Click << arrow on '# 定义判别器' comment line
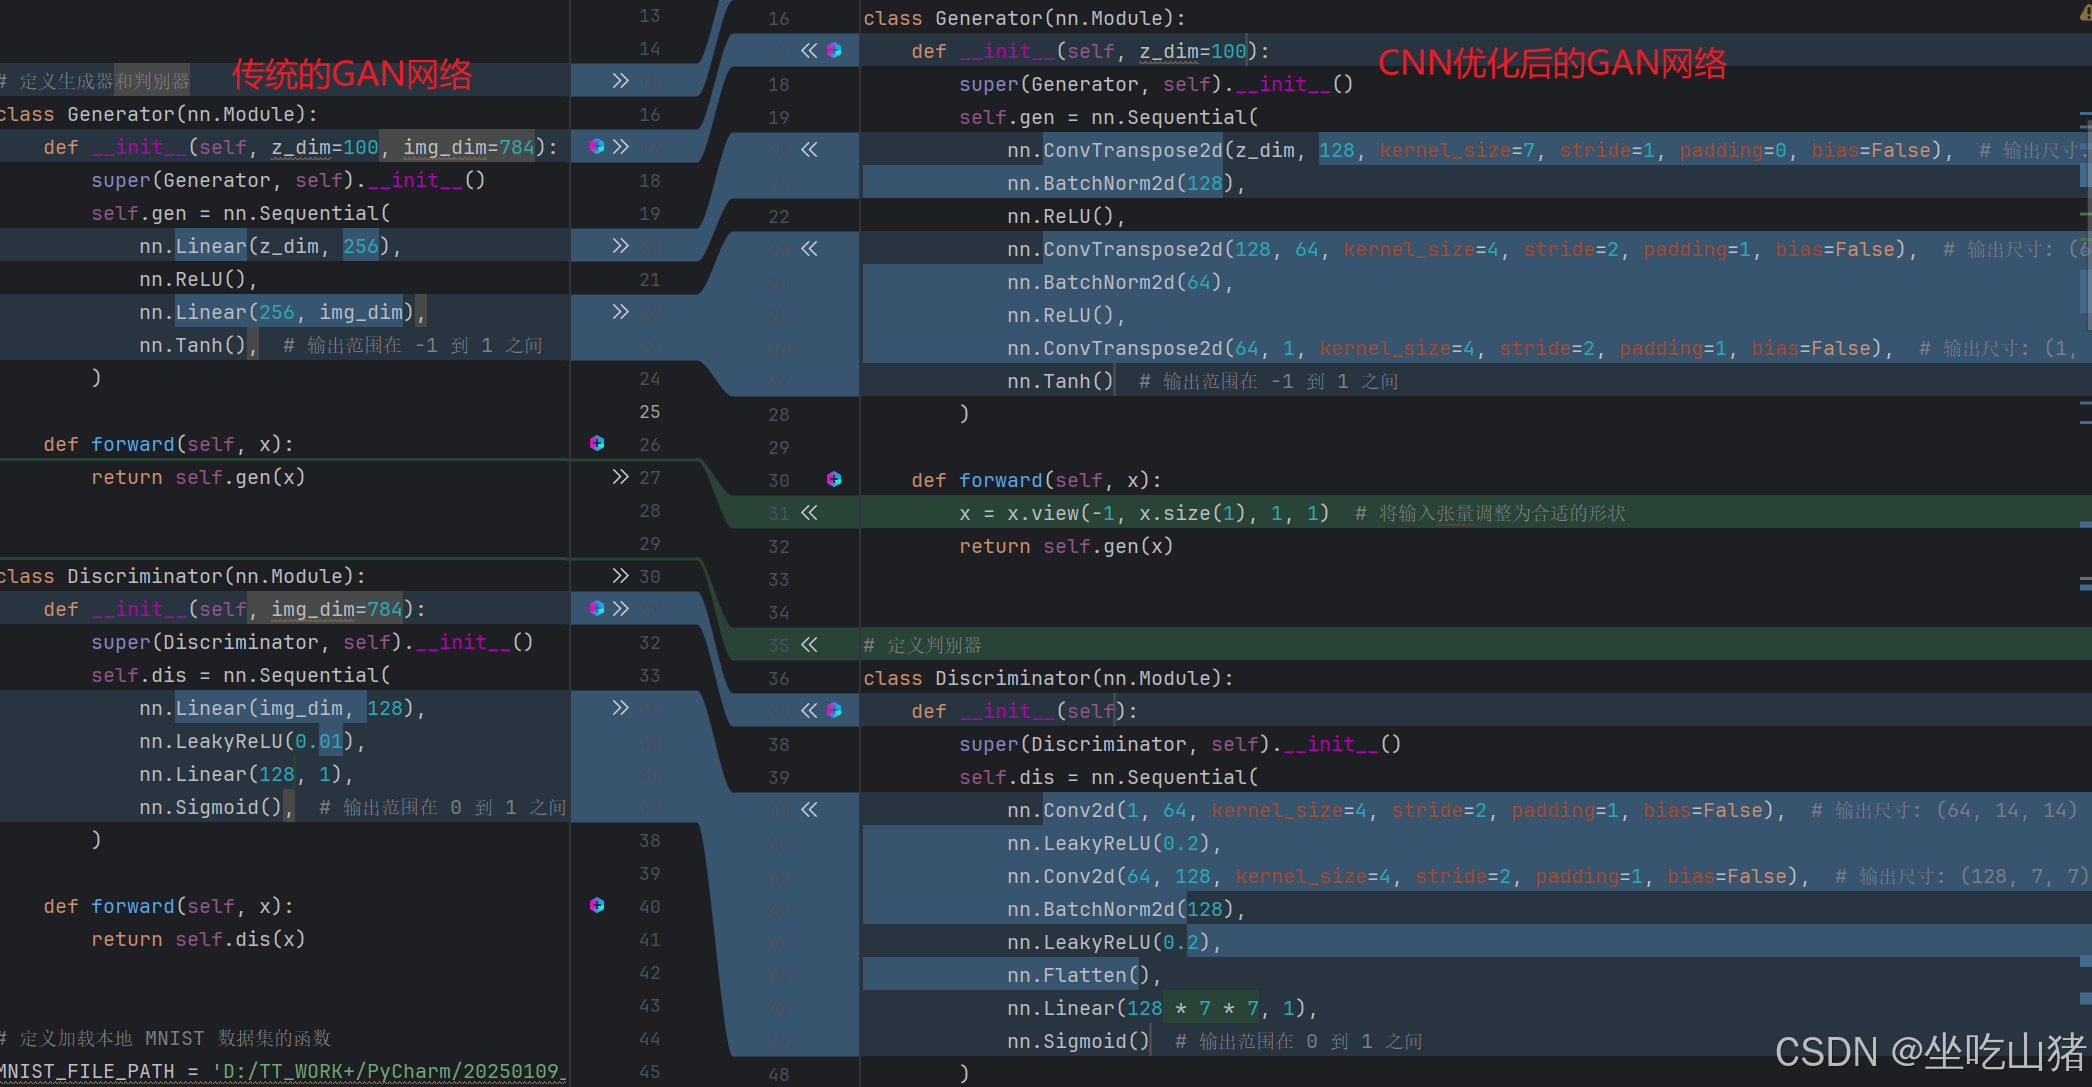Screen dimensions: 2092x1087 [x=809, y=645]
